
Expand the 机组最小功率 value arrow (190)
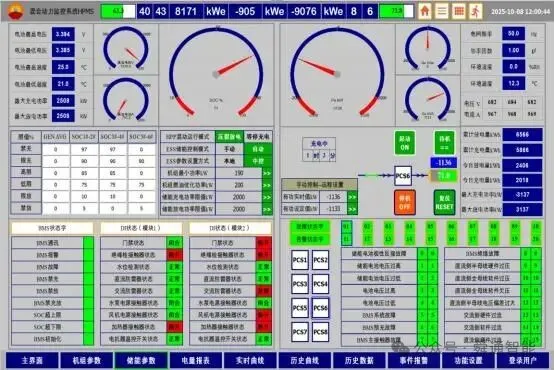pos(267,173)
